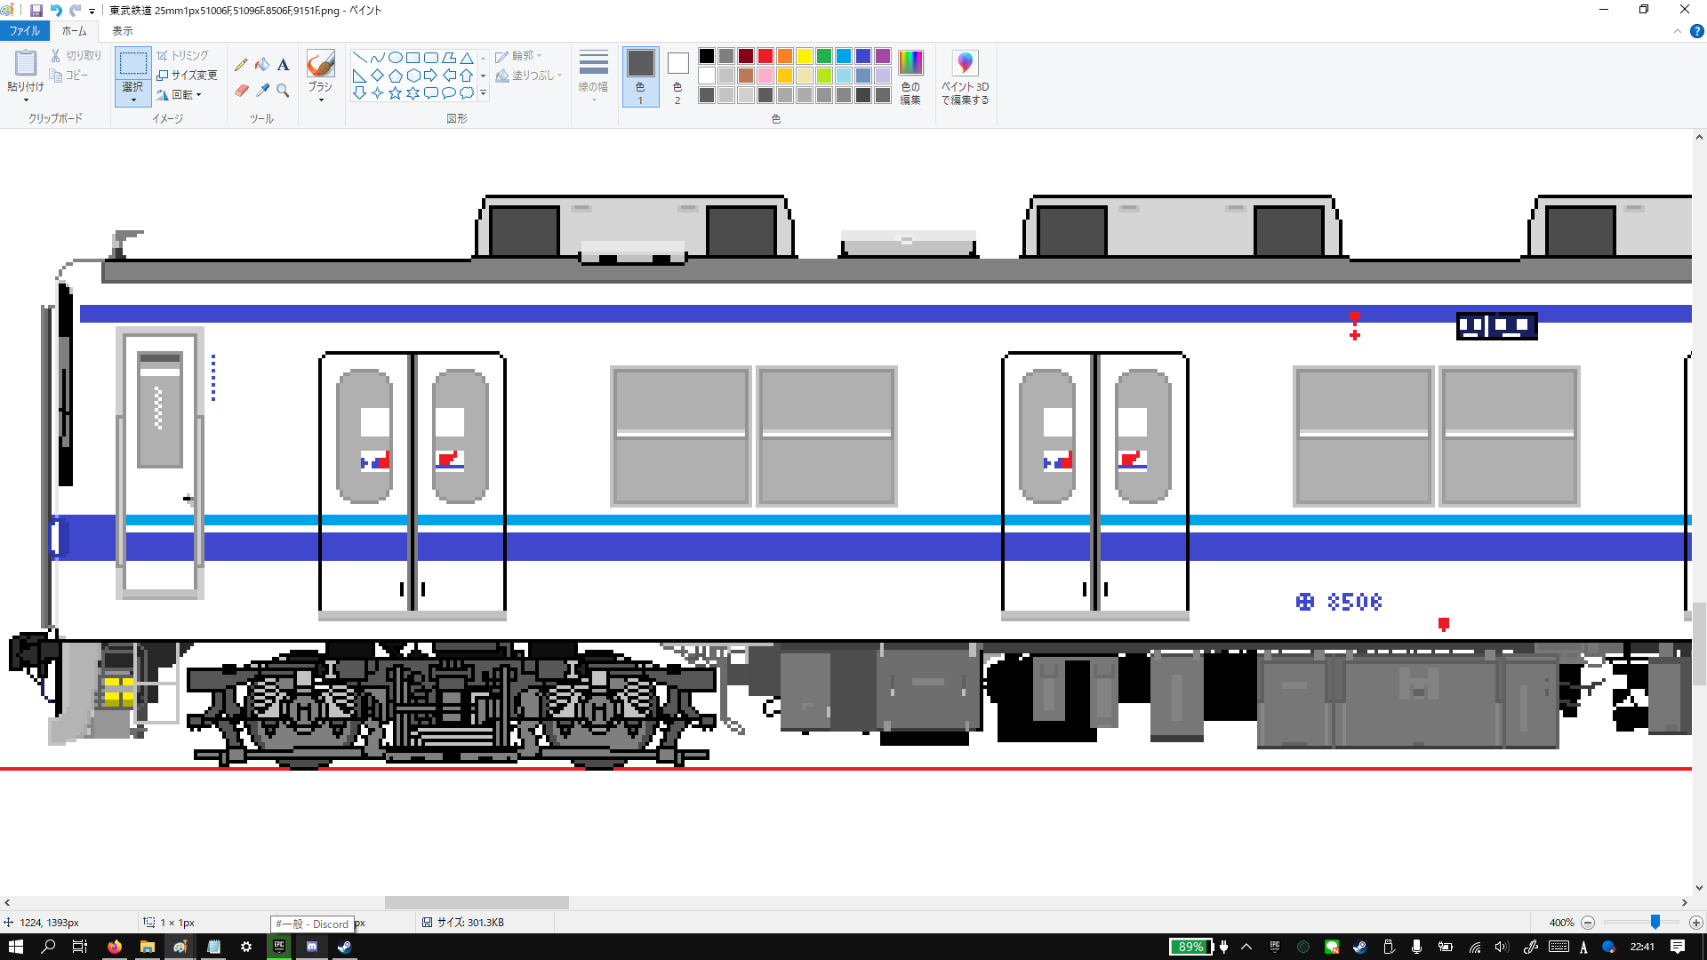Select the Pencil tool

coord(241,65)
